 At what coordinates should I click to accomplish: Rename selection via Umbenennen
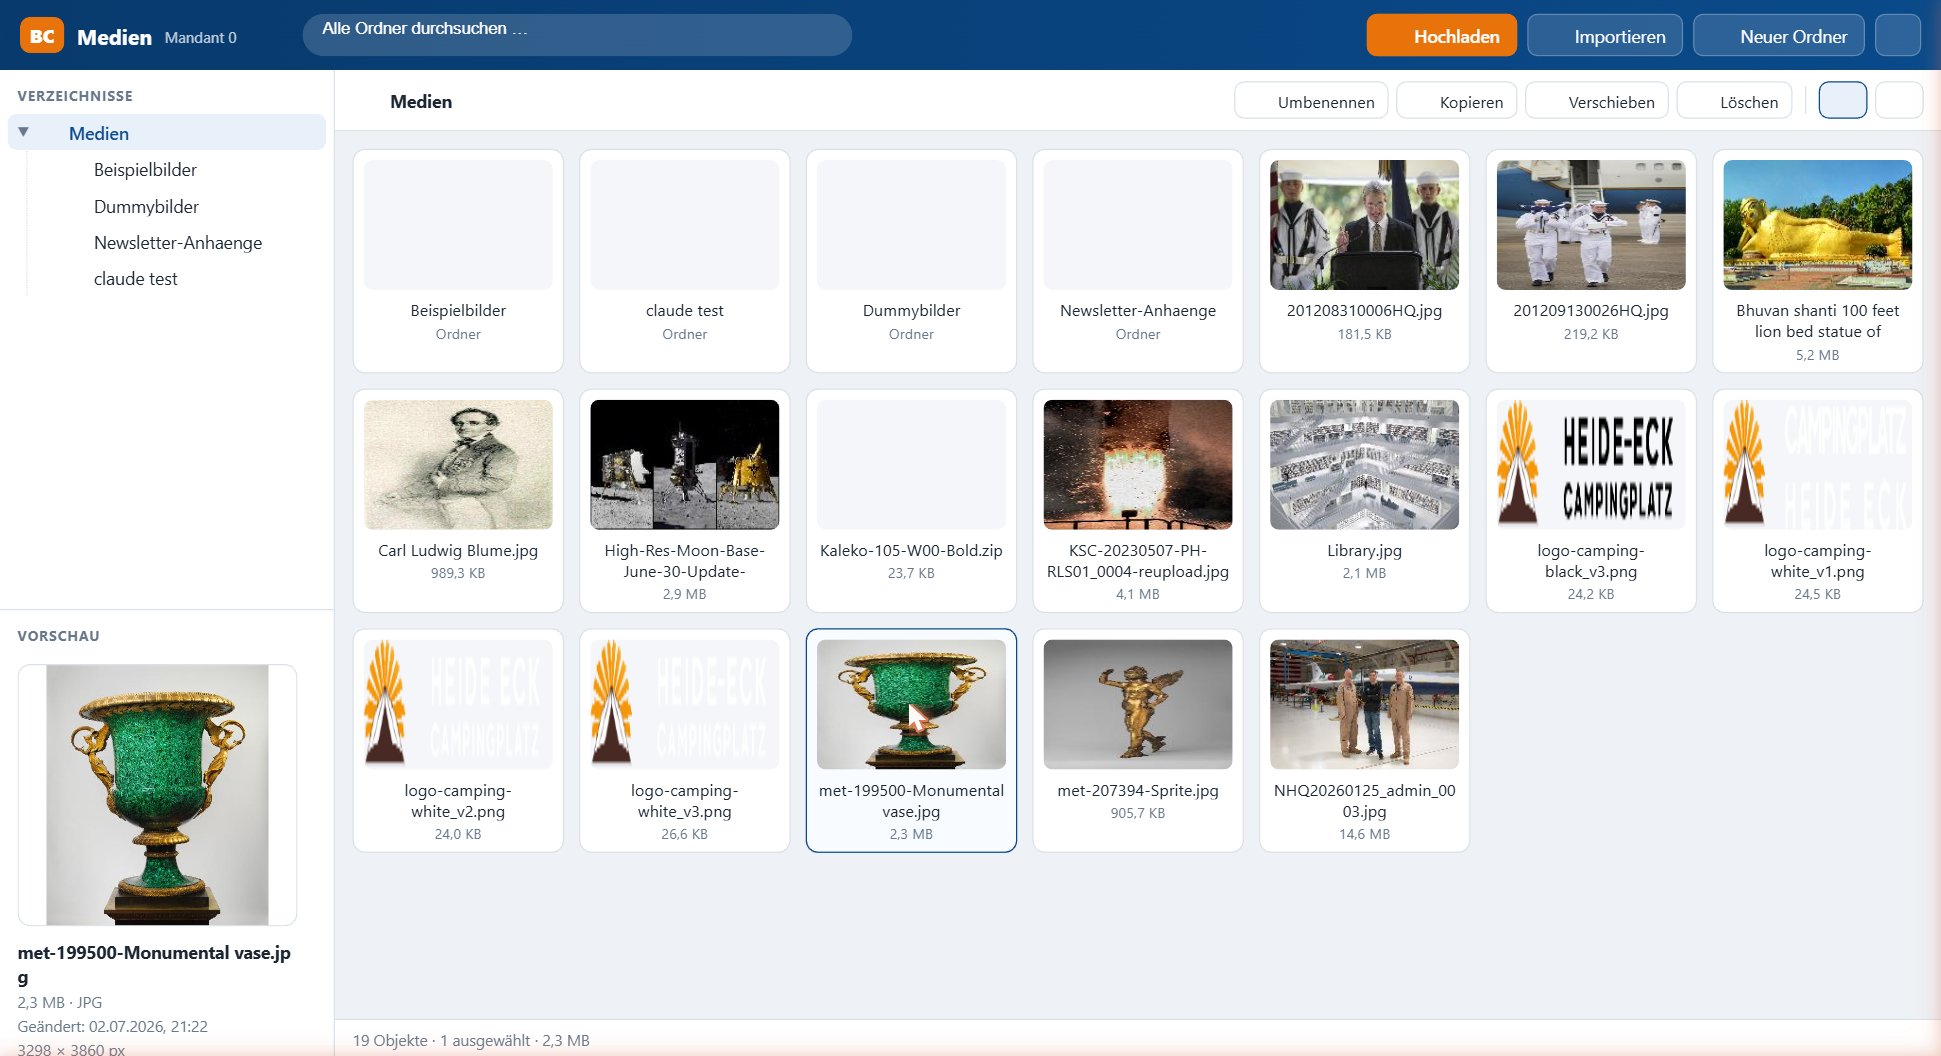click(1311, 101)
